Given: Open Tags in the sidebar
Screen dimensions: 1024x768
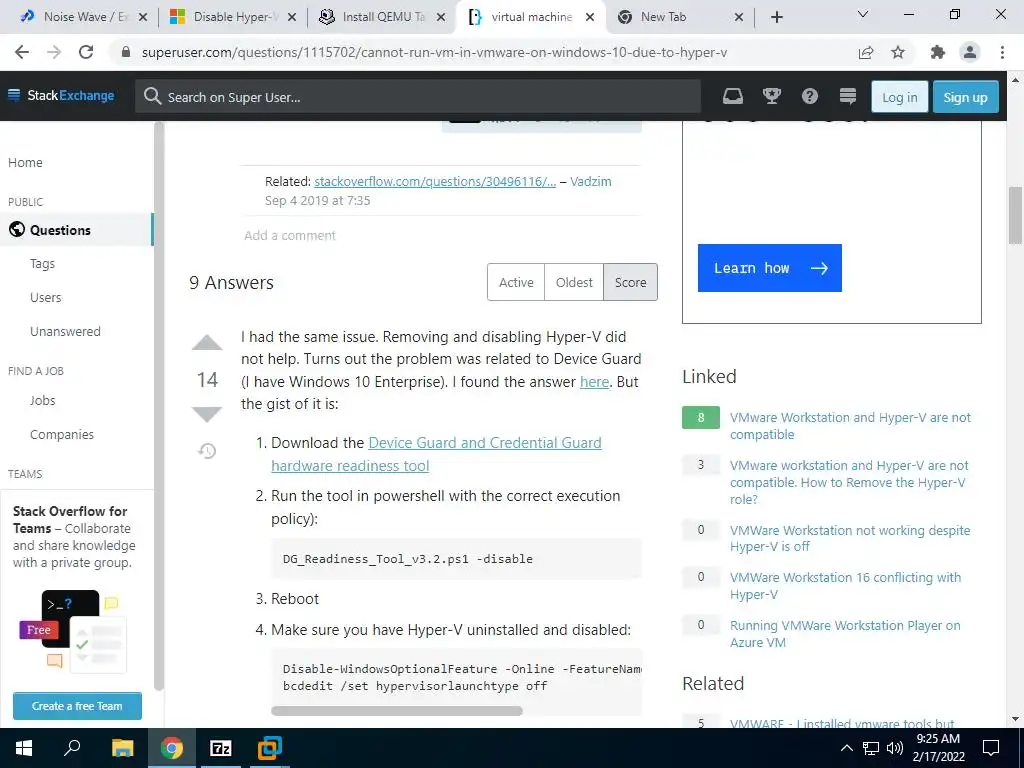Looking at the screenshot, I should point(42,263).
